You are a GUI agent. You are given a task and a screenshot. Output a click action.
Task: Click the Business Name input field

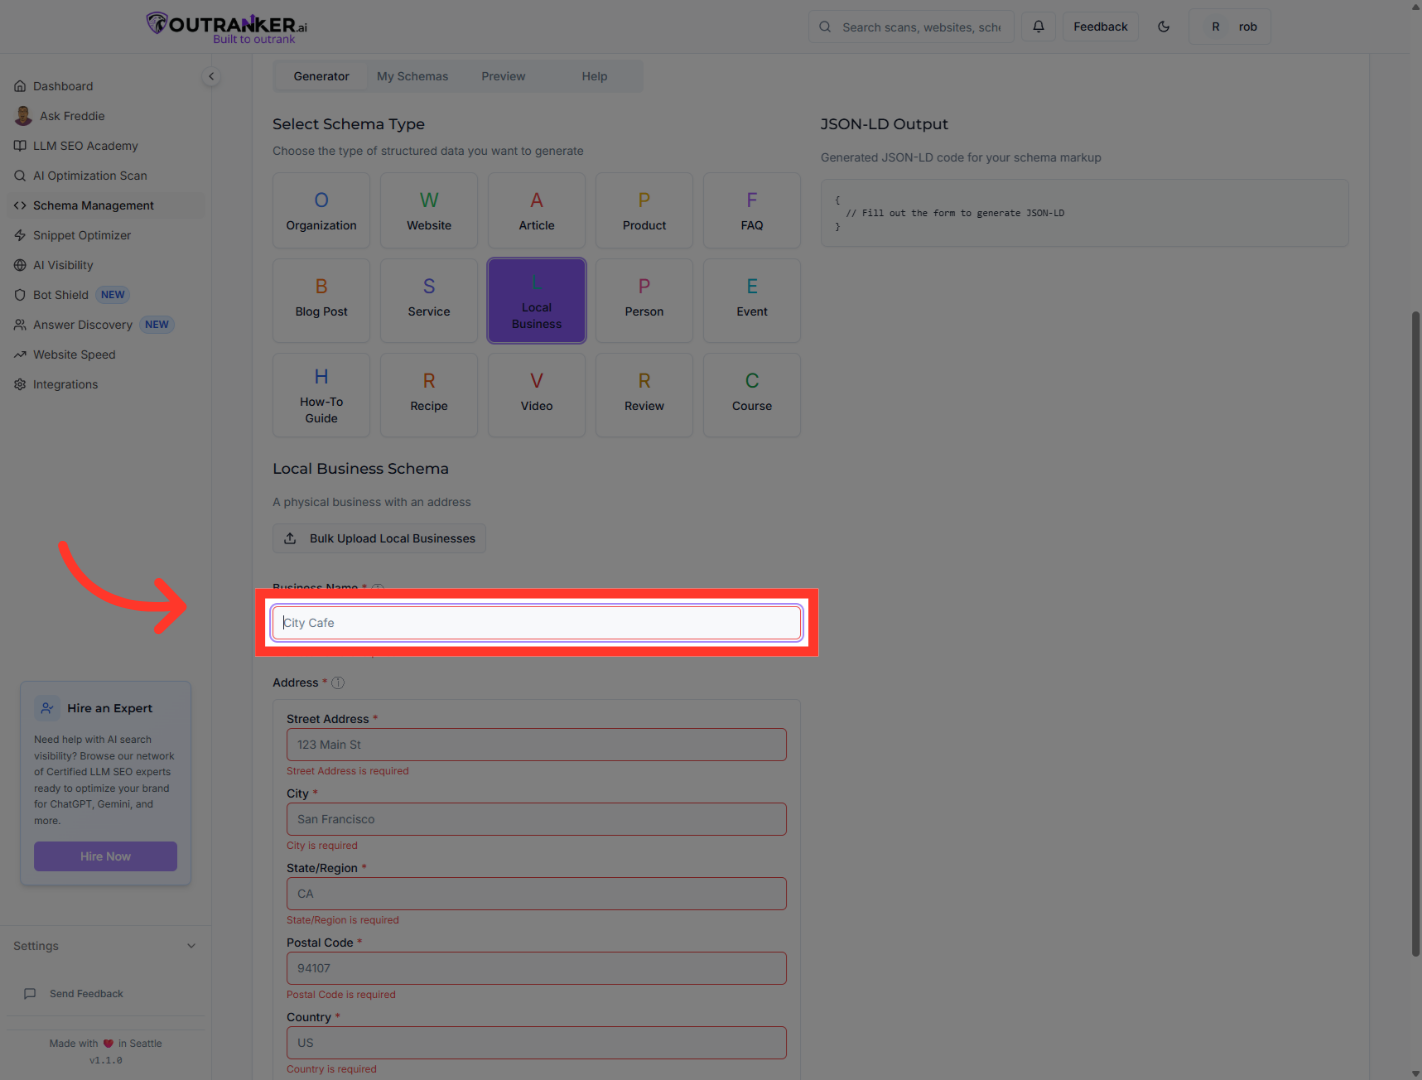coord(536,622)
